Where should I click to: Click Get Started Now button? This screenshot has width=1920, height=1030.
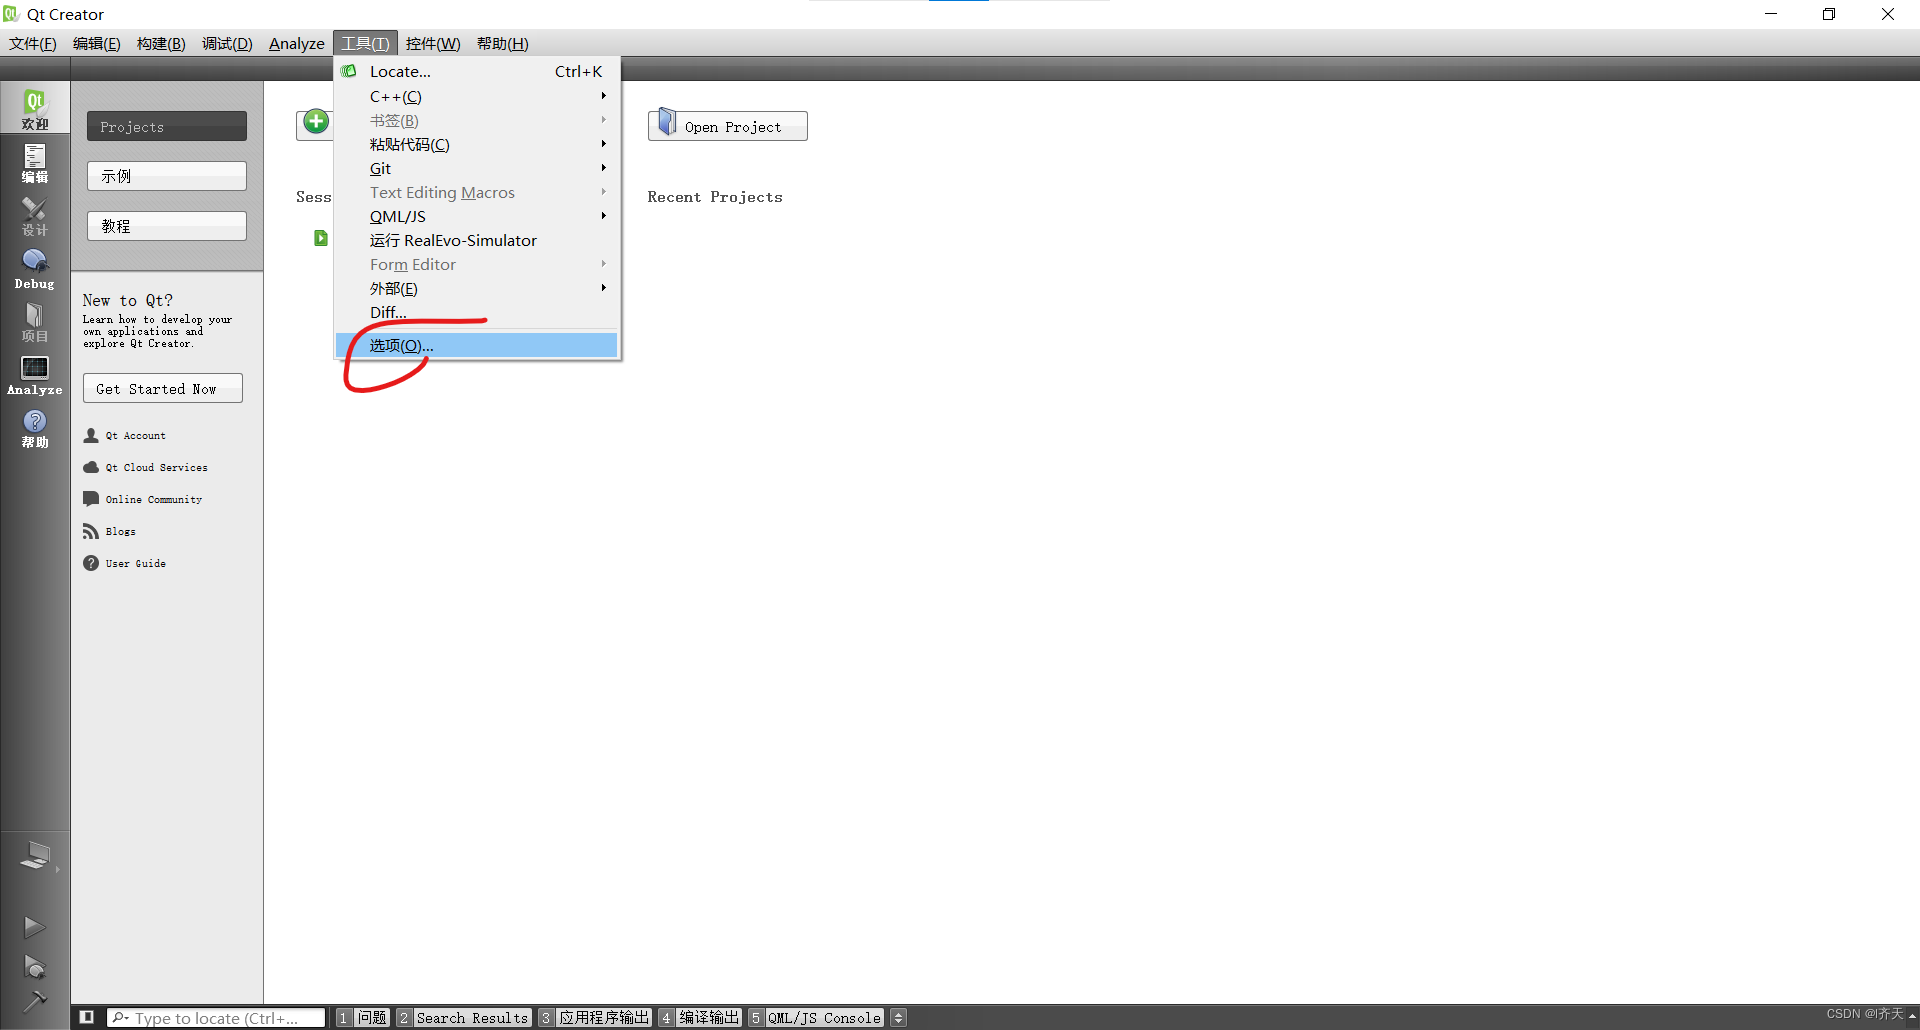point(163,388)
